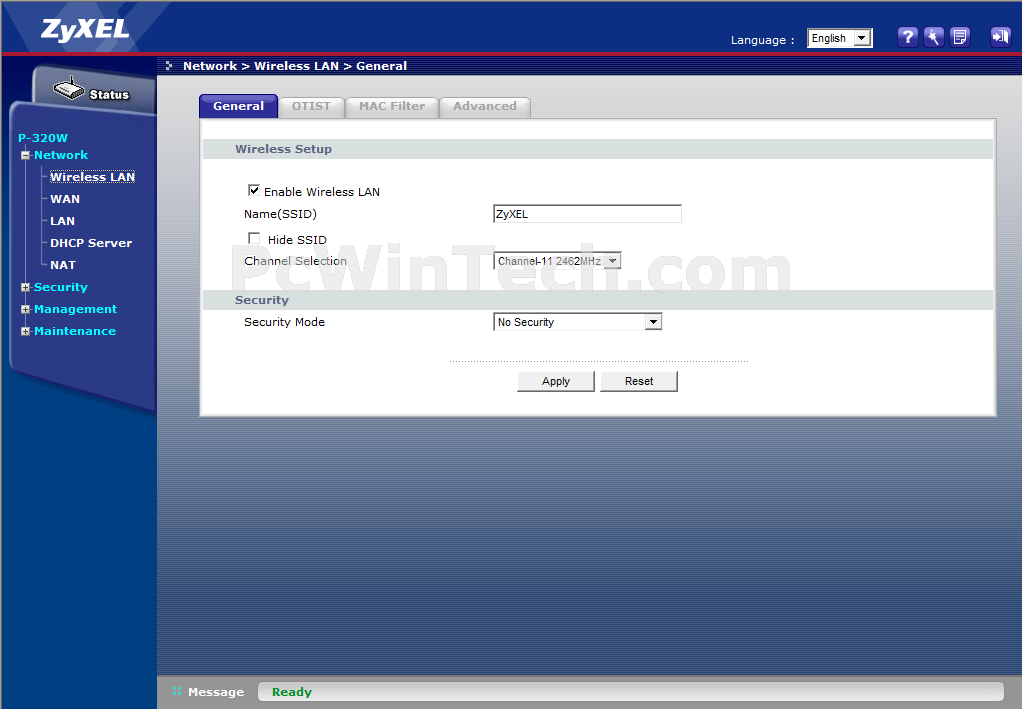Click the Security Mode label
The image size is (1022, 709).
click(284, 322)
